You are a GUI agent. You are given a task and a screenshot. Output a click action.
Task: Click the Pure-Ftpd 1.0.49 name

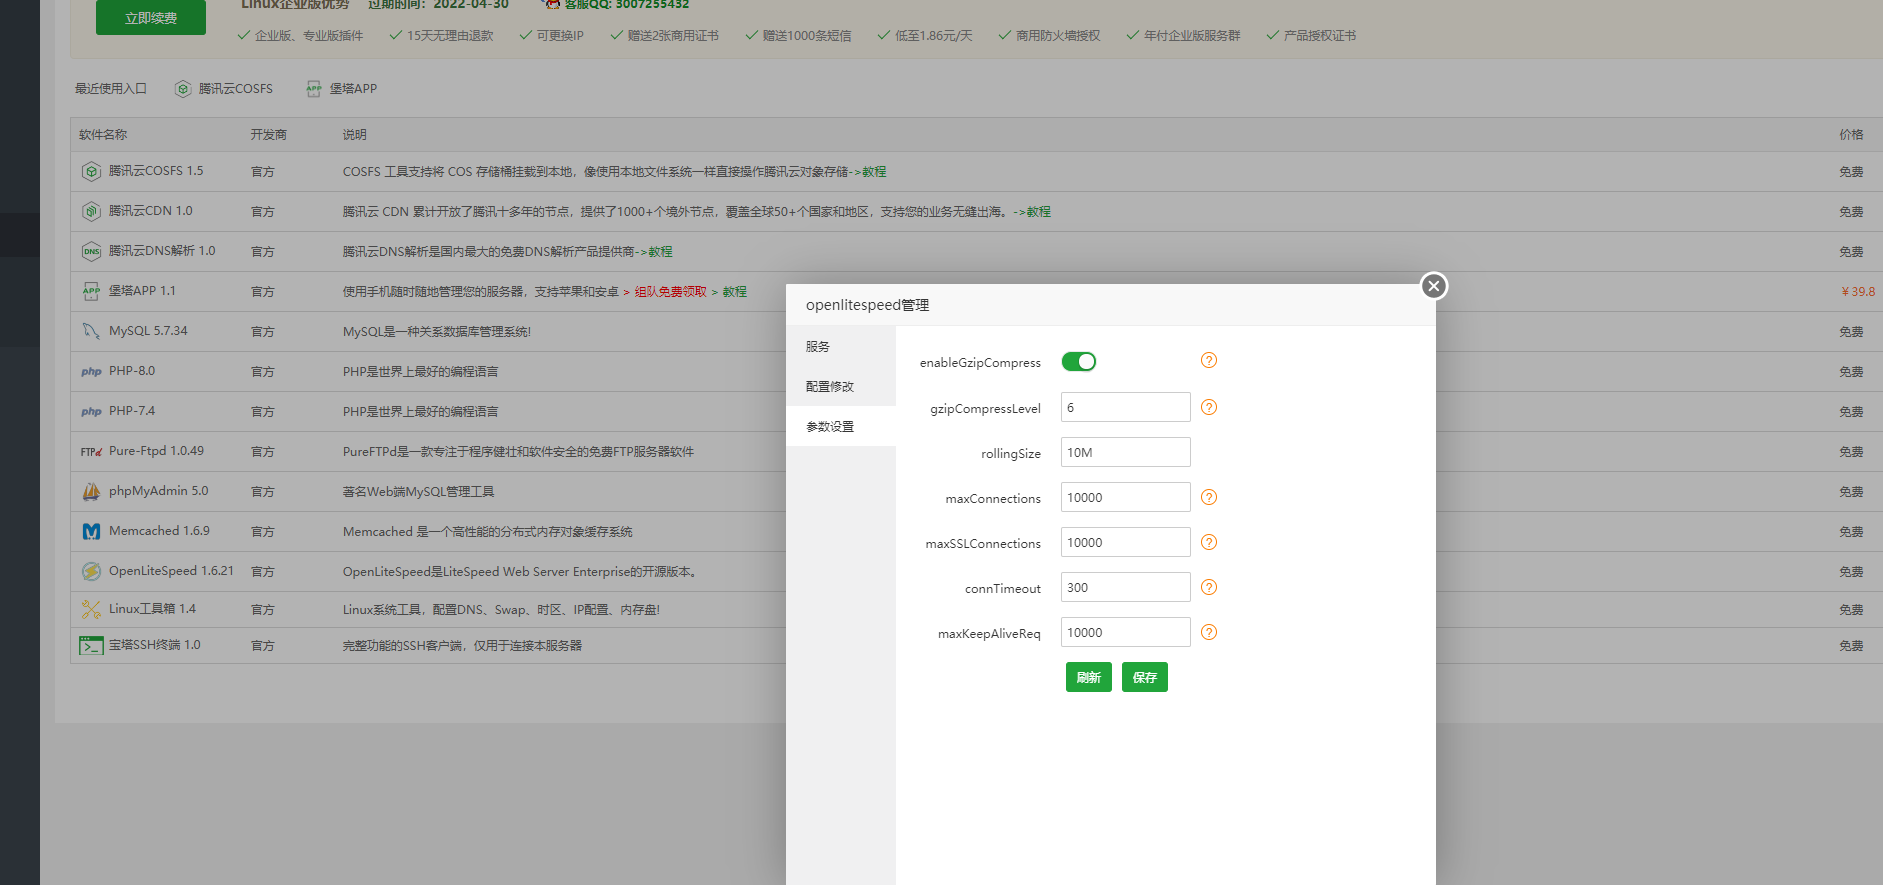156,451
